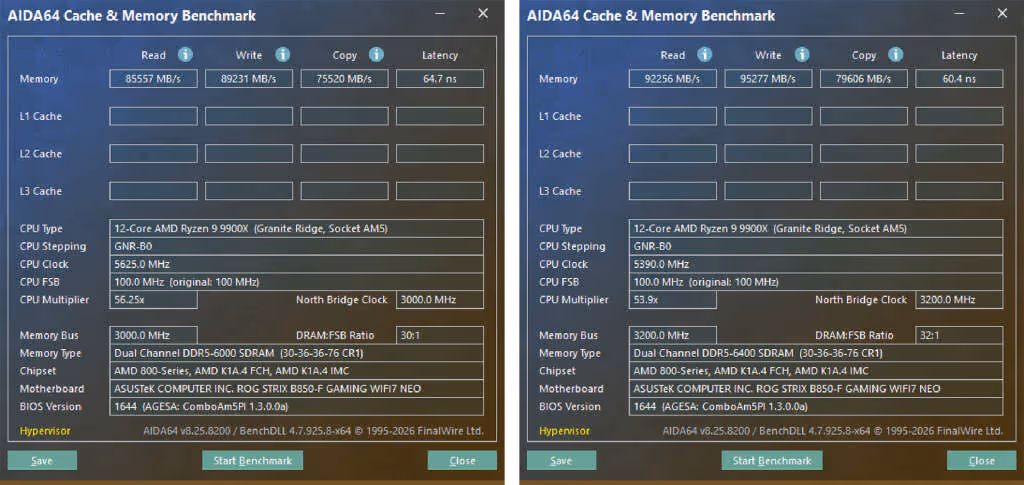Viewport: 1024px width, 485px height.
Task: Select memory latency 60.4 ns field
Action: coord(959,79)
